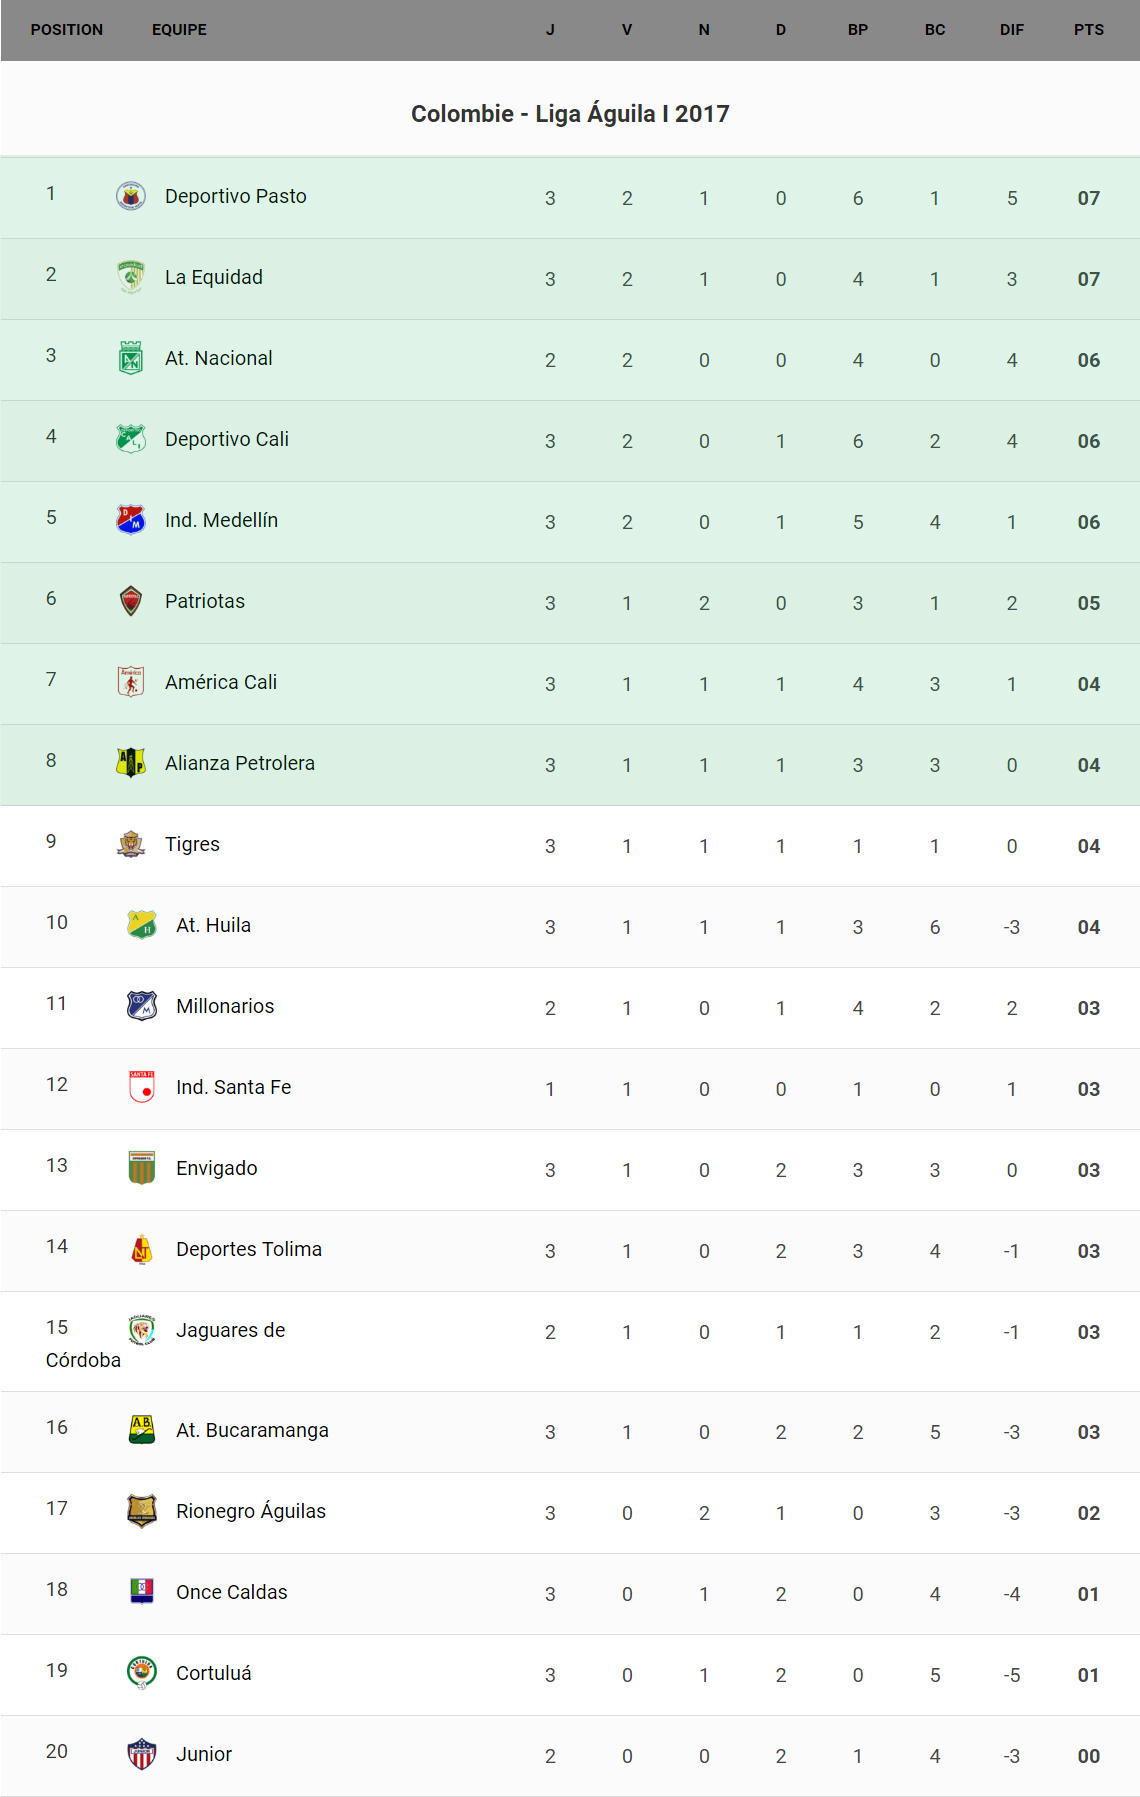This screenshot has width=1140, height=1797.
Task: Click the Colombie - Liga Águila I 2017 title
Action: (x=570, y=114)
